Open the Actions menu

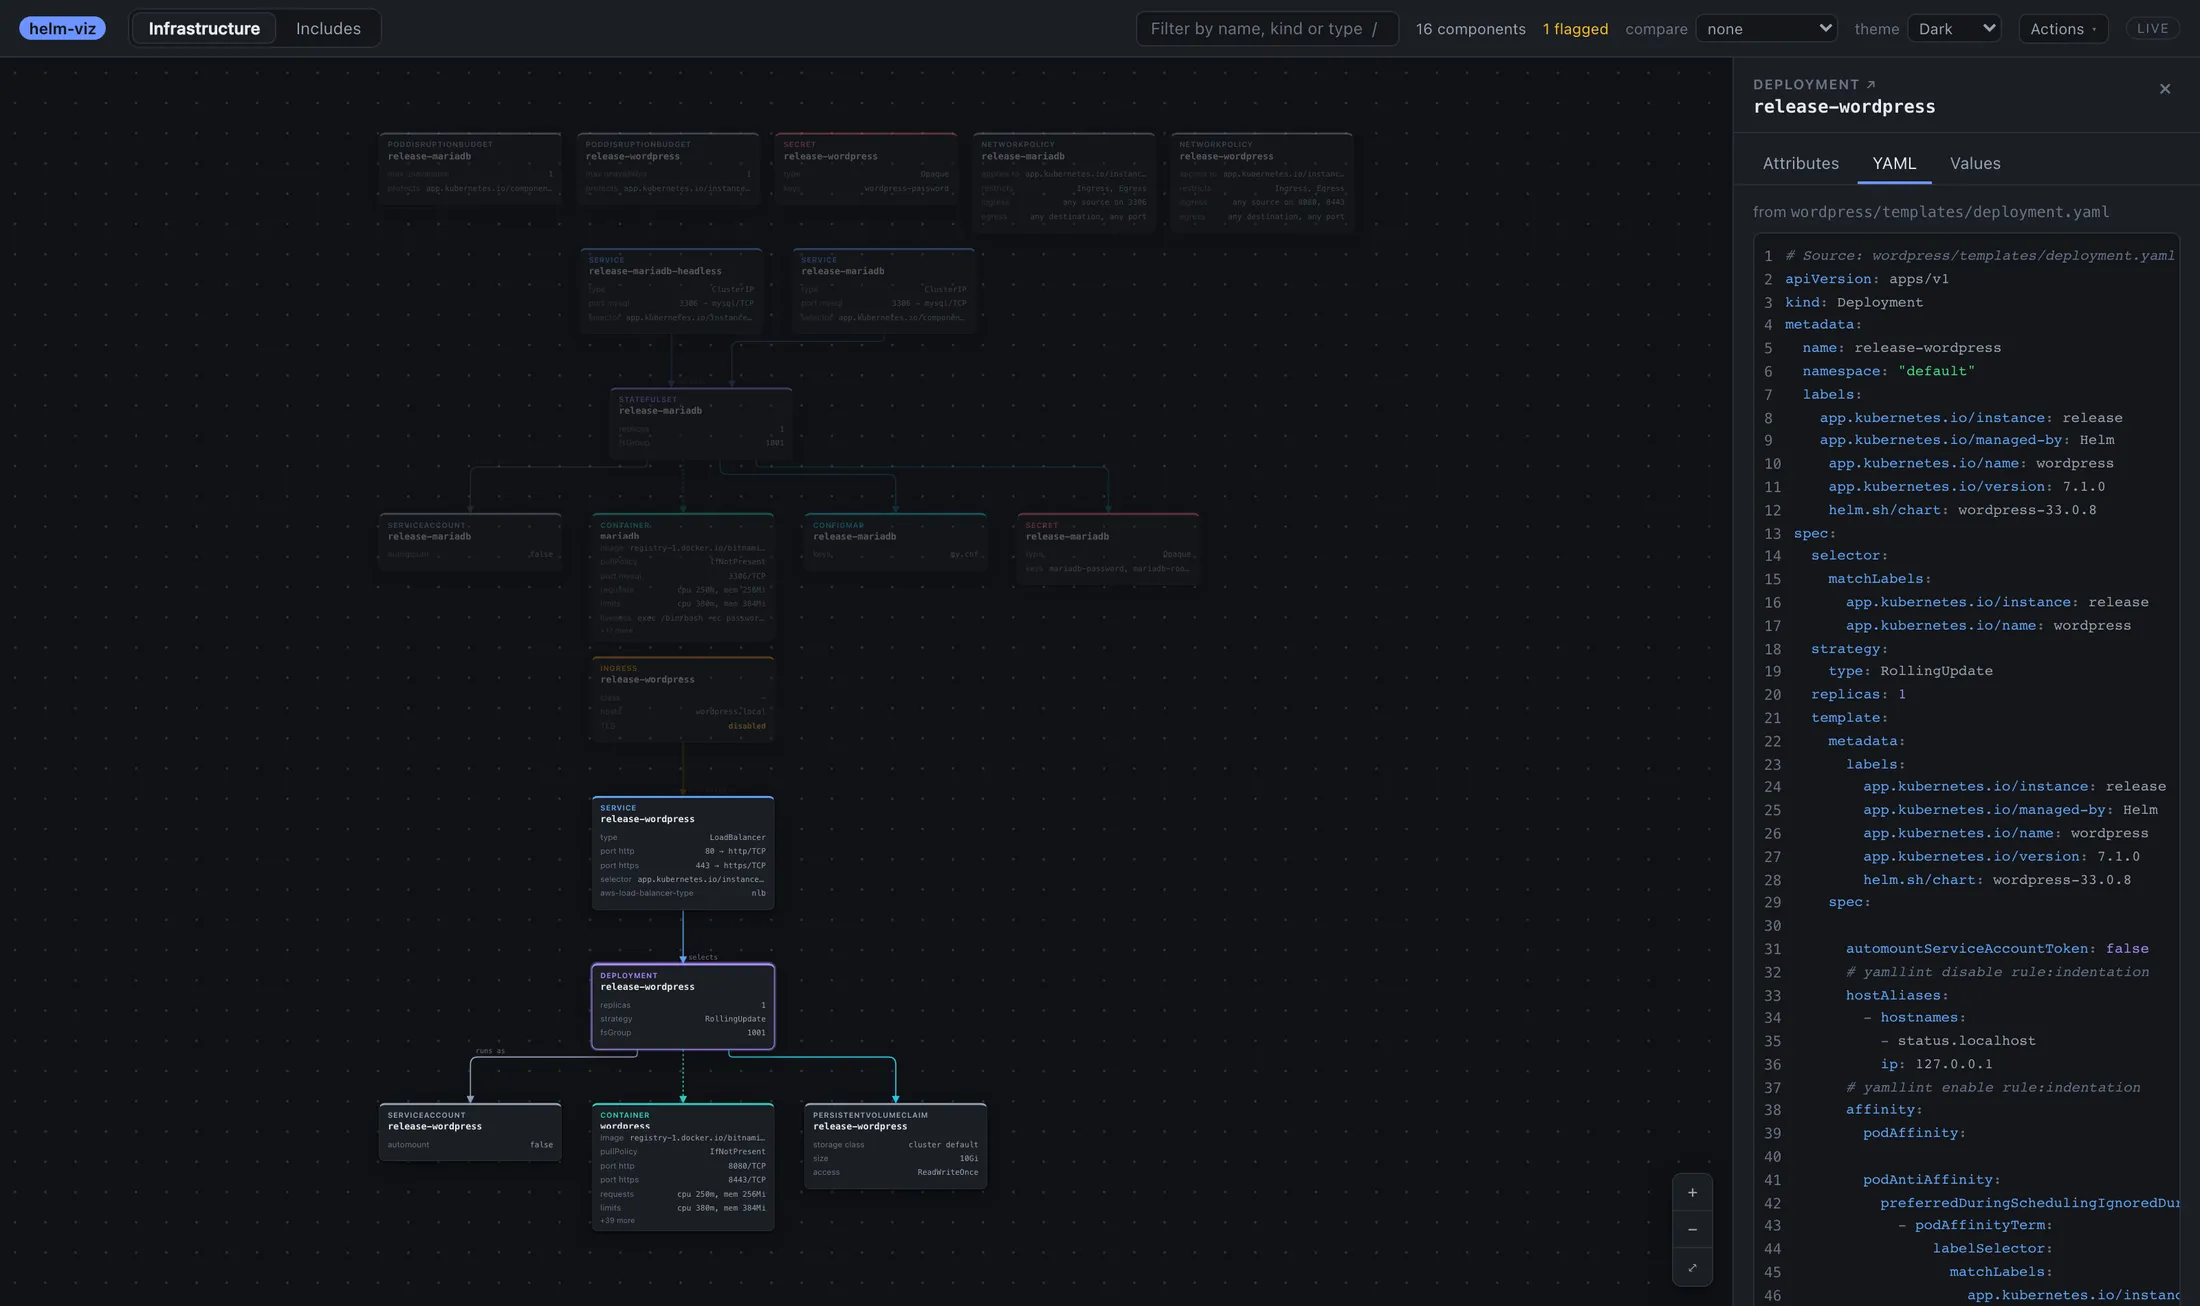[x=2063, y=28]
